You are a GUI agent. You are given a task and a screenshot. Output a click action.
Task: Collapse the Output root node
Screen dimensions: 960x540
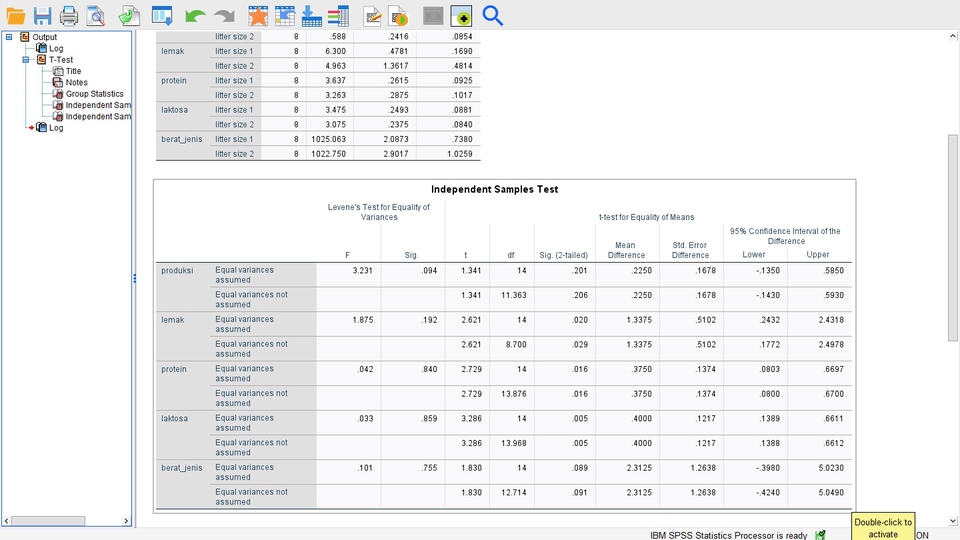point(9,37)
